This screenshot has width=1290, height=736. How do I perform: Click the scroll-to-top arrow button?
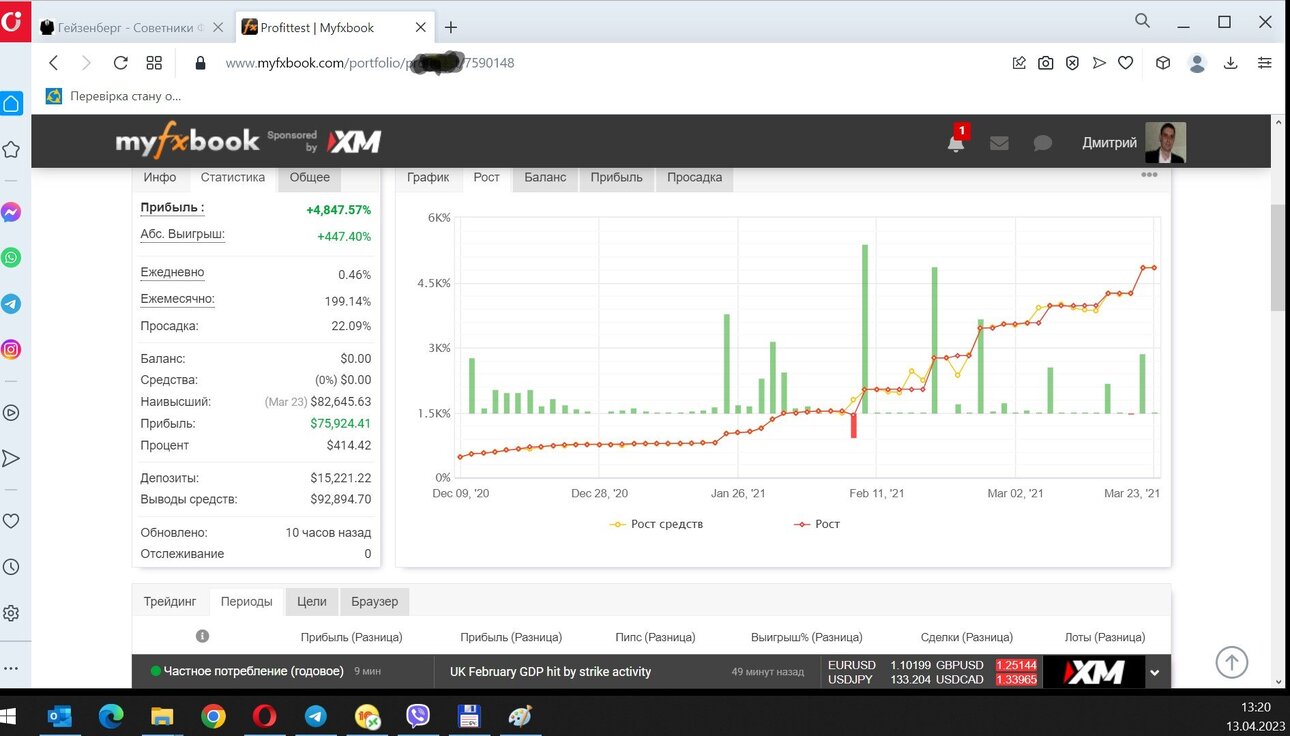coord(1232,662)
